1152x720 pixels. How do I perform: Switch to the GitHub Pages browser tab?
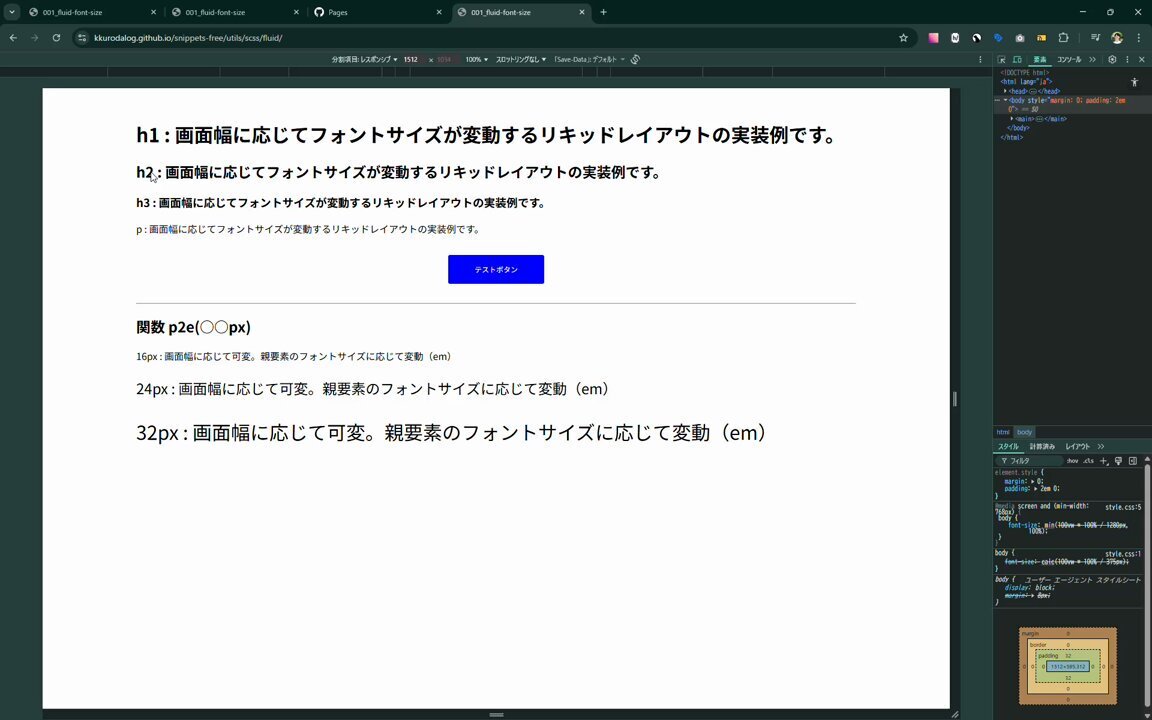tap(378, 12)
